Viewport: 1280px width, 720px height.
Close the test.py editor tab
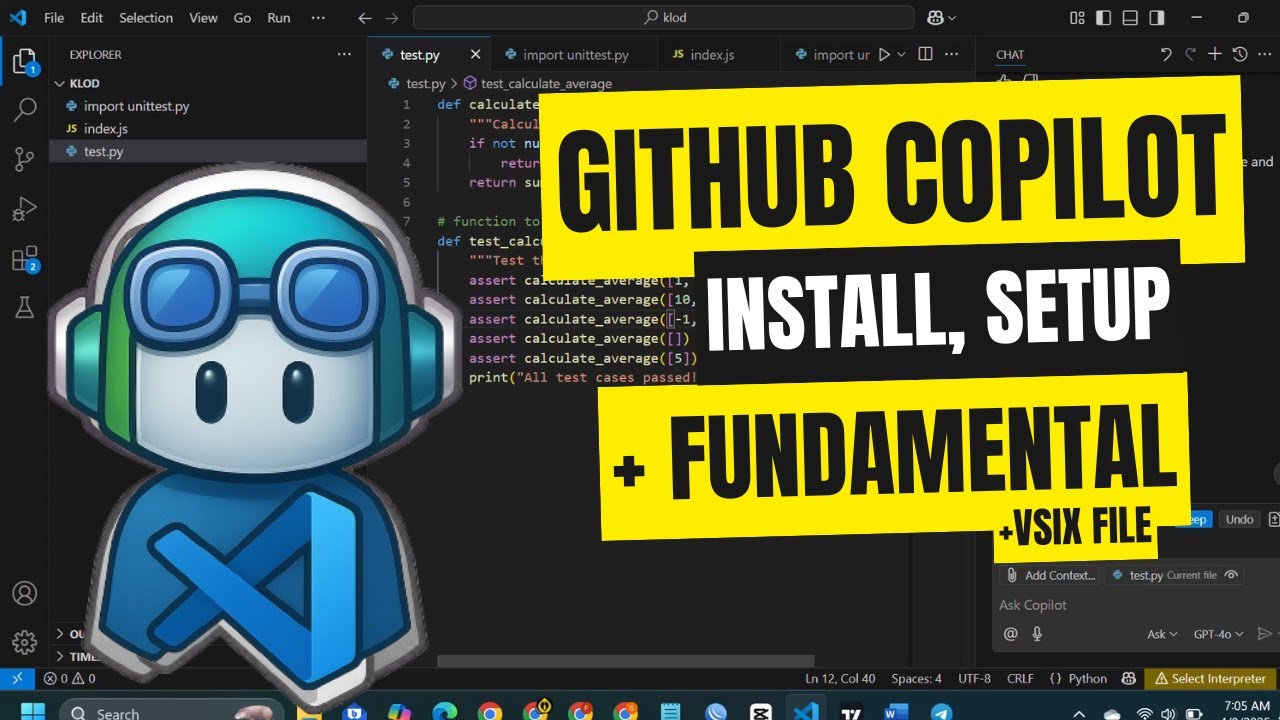pyautogui.click(x=475, y=55)
